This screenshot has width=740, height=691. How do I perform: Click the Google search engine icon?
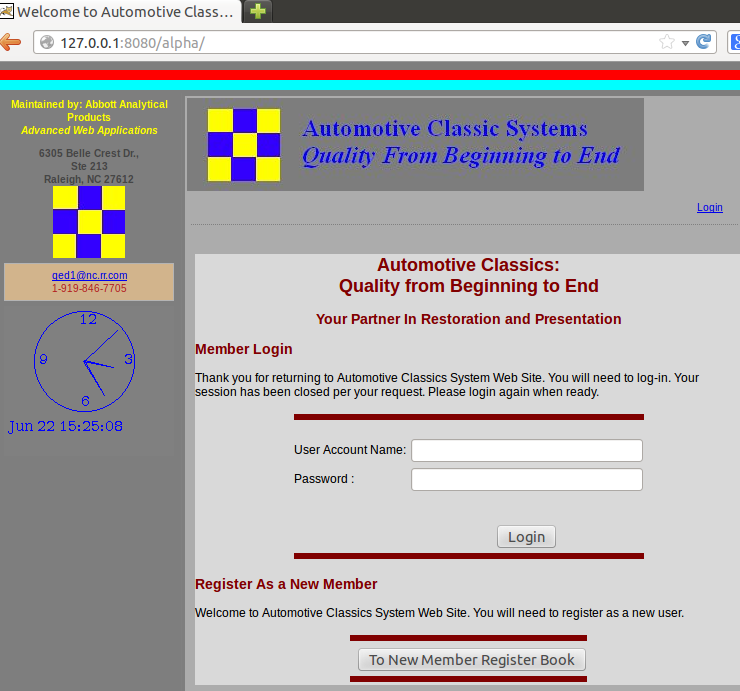click(733, 43)
